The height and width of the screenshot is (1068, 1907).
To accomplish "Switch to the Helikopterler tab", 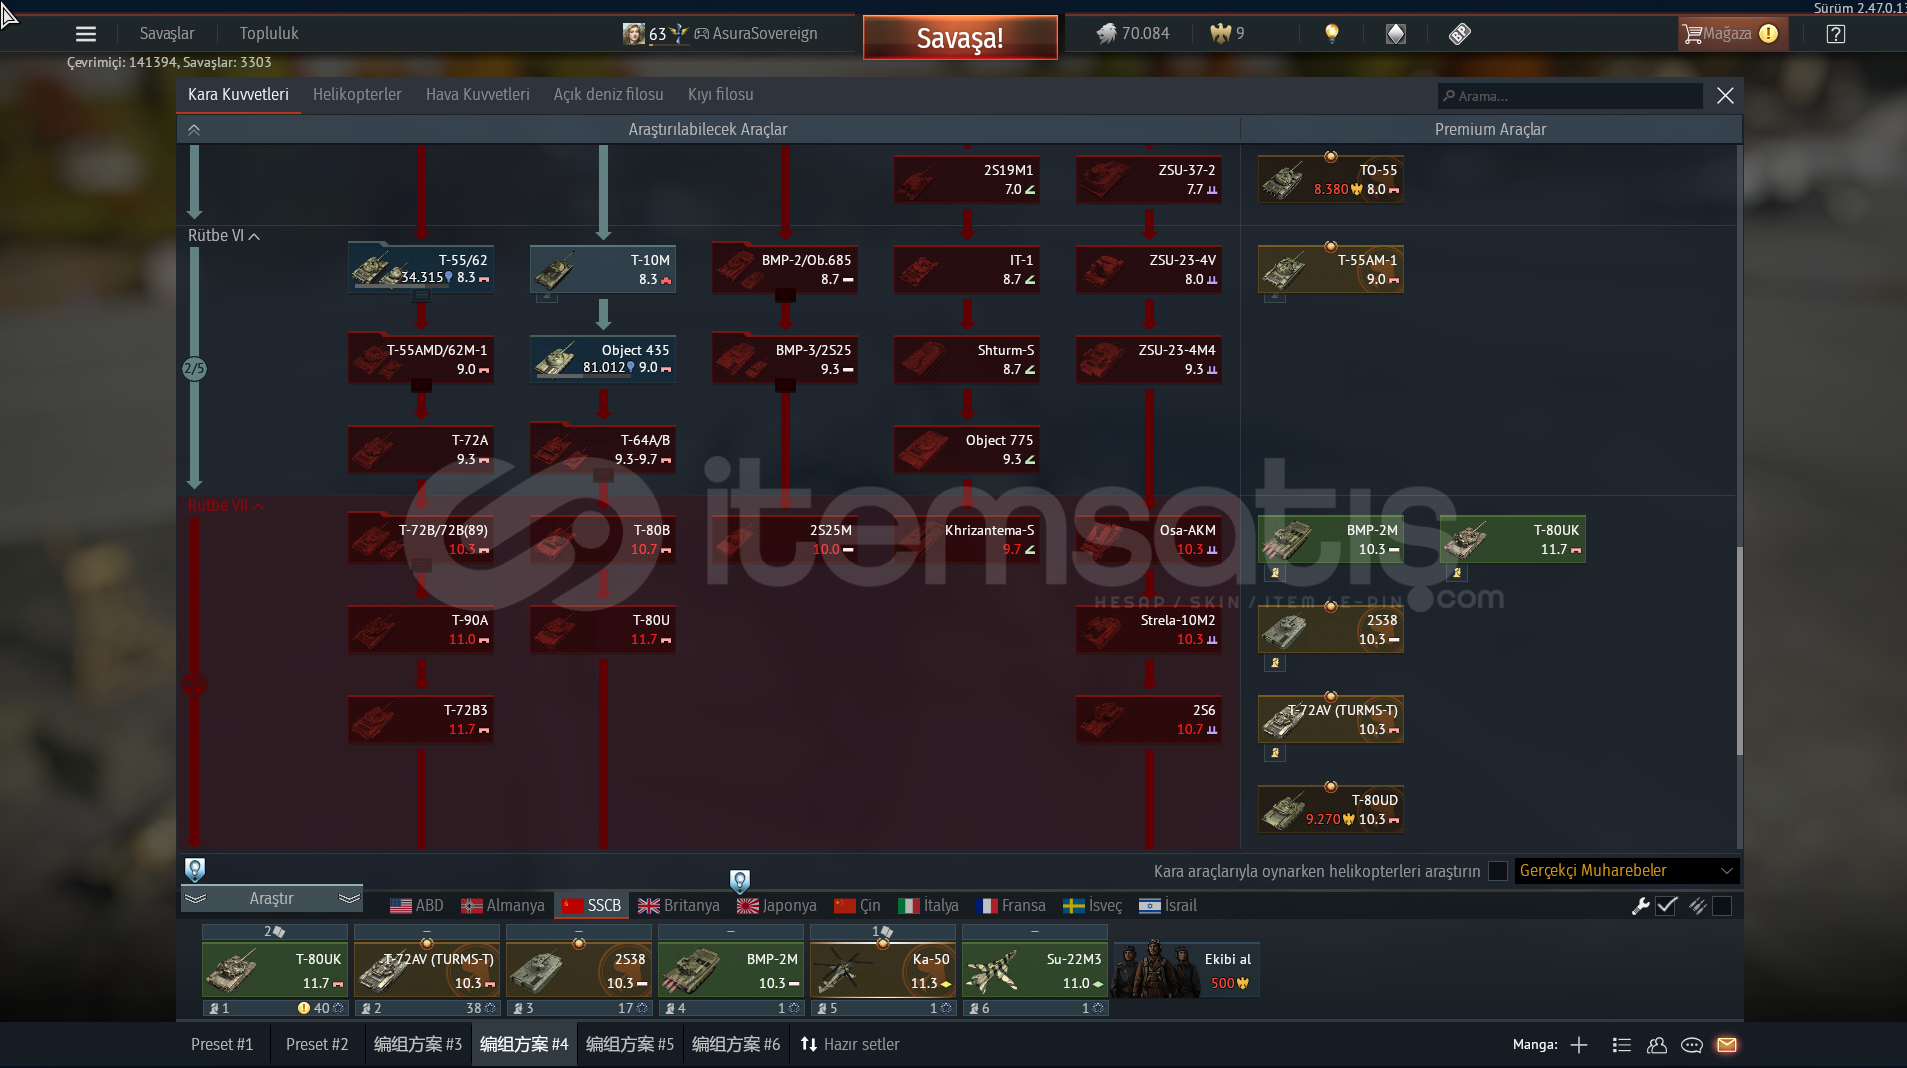I will pyautogui.click(x=357, y=95).
